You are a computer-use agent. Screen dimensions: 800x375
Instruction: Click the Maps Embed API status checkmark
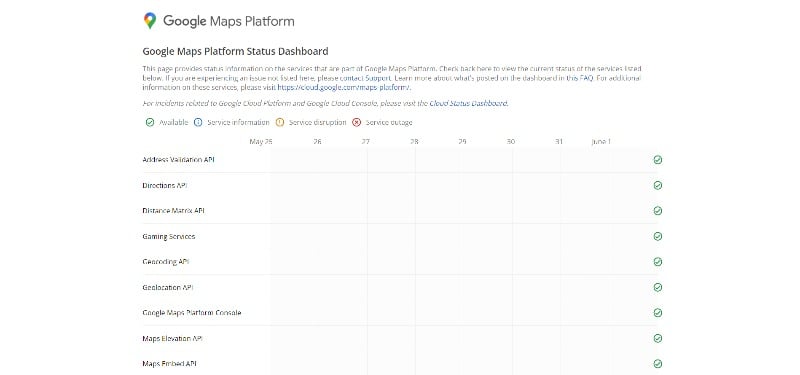point(658,364)
